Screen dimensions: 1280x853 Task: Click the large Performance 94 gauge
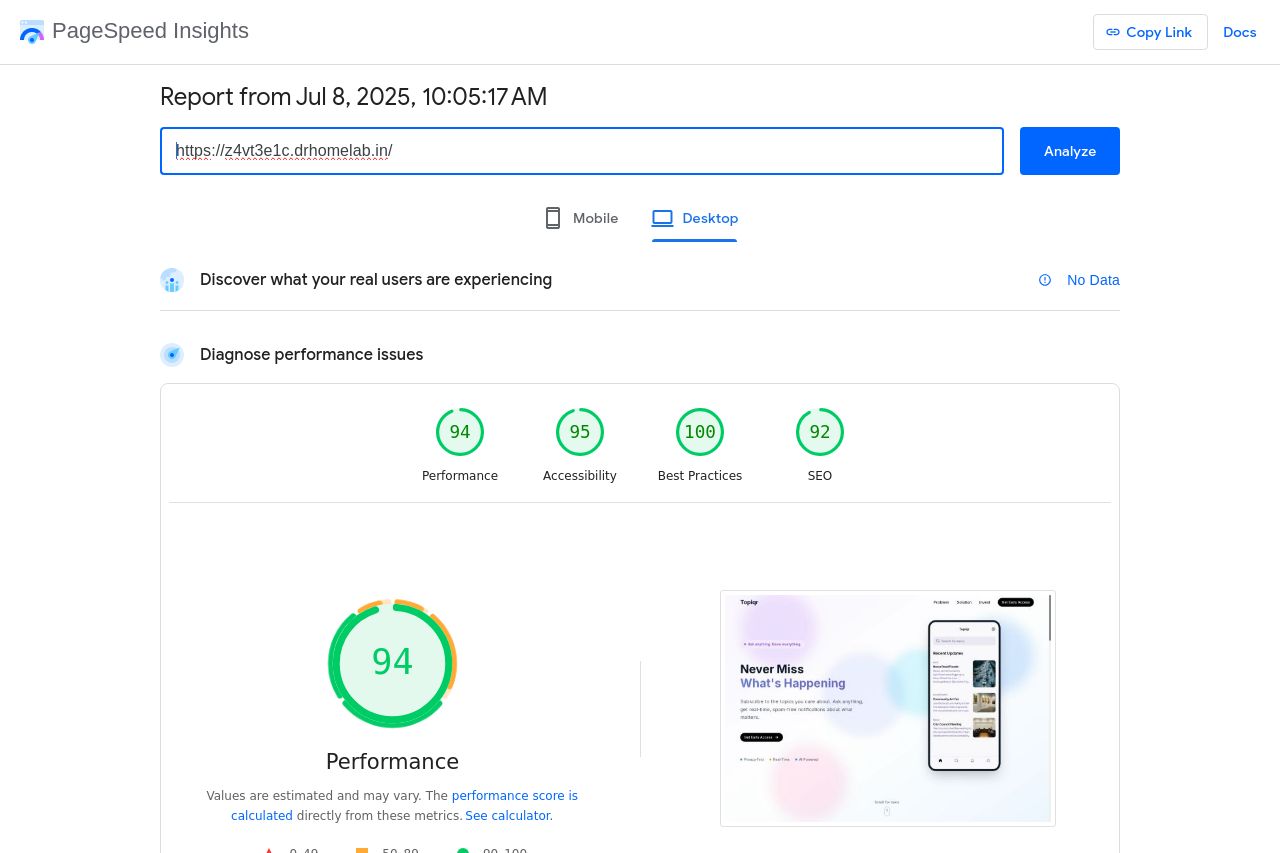pos(392,663)
